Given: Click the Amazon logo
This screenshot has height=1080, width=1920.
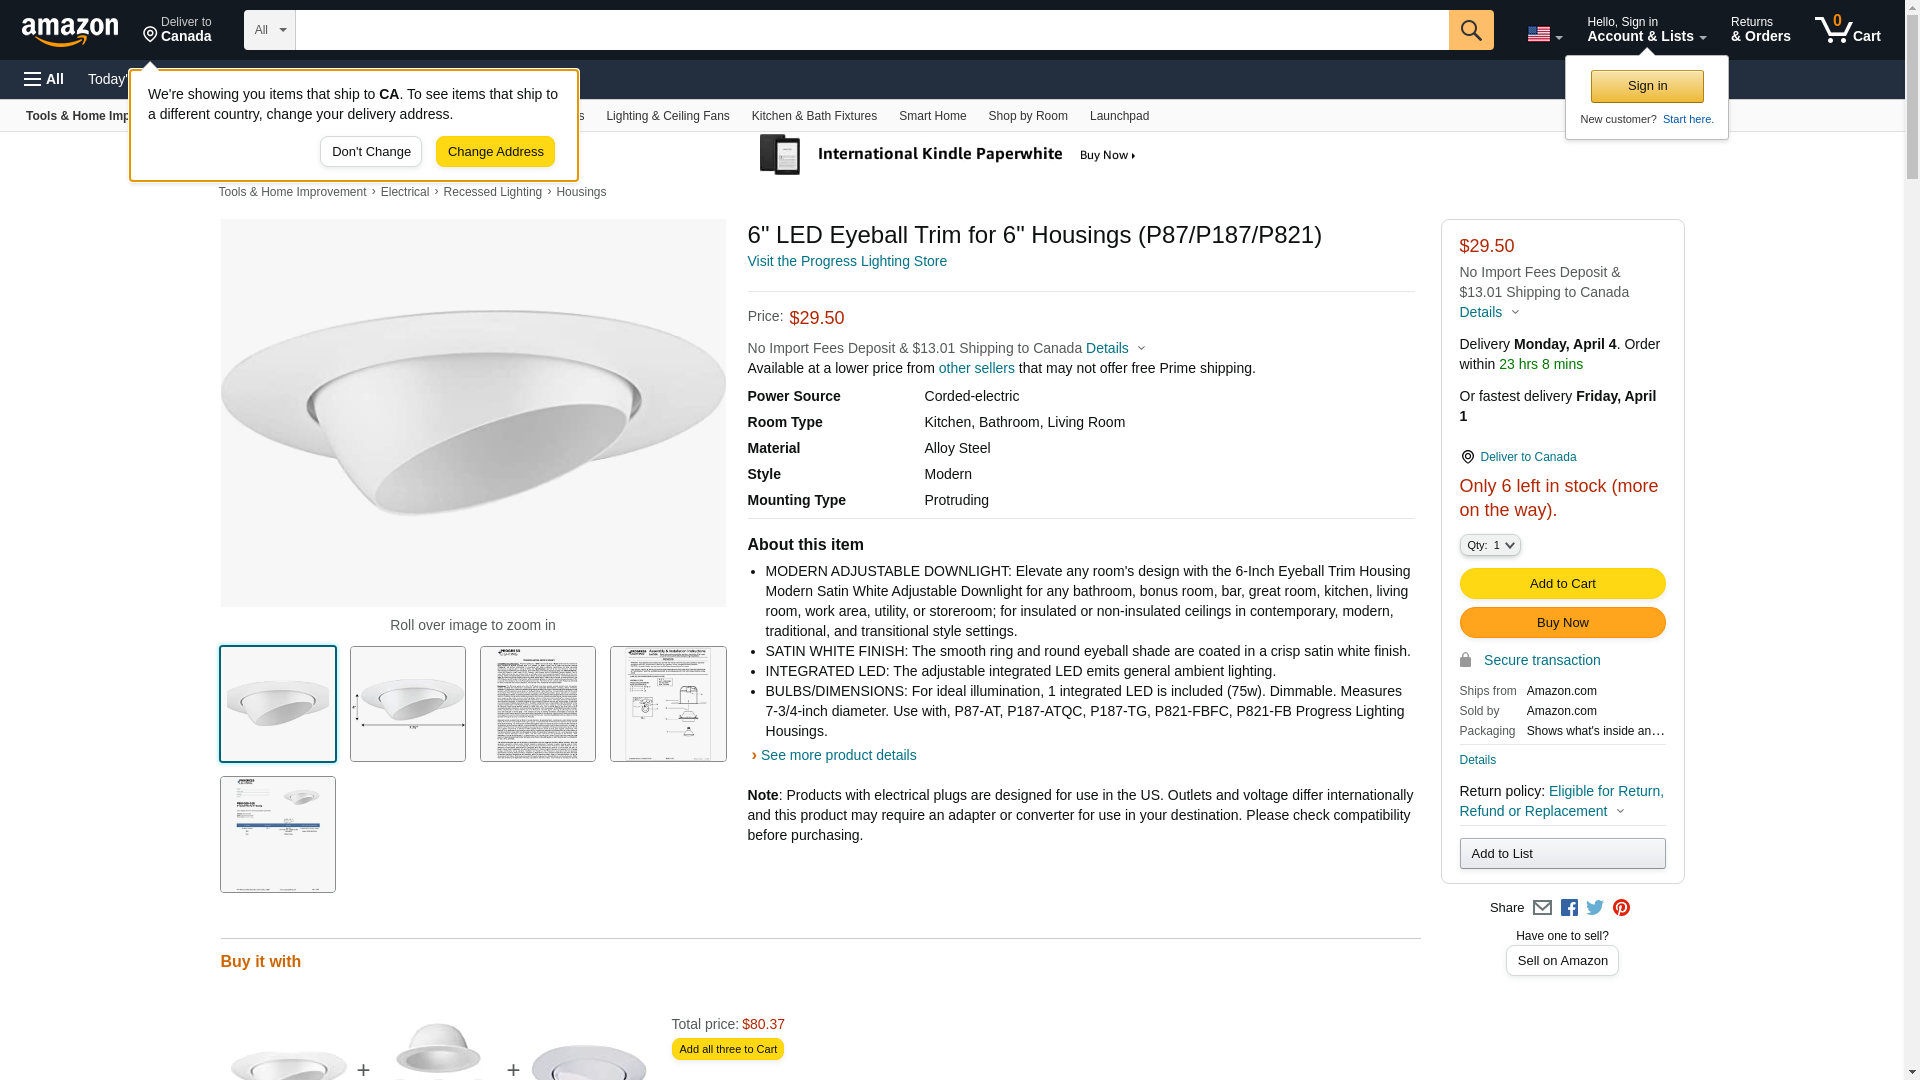Looking at the screenshot, I should [70, 31].
